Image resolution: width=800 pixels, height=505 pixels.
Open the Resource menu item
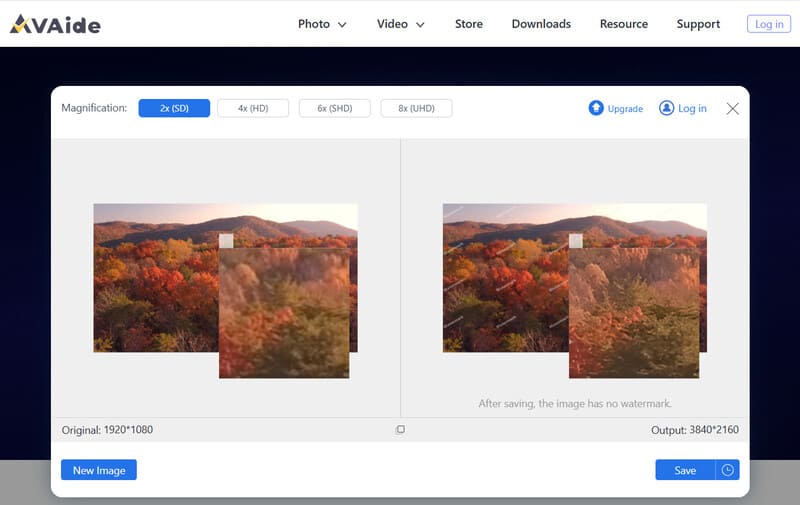coord(624,24)
